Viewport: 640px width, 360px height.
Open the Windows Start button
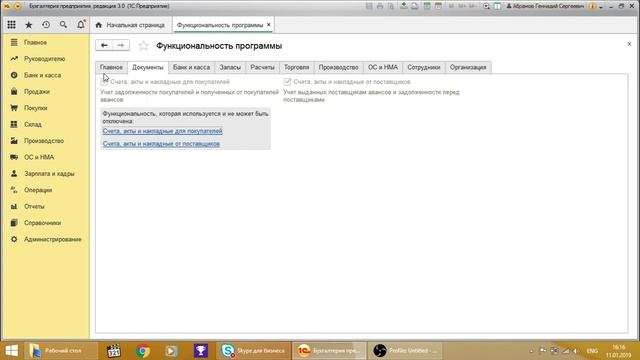[11, 351]
